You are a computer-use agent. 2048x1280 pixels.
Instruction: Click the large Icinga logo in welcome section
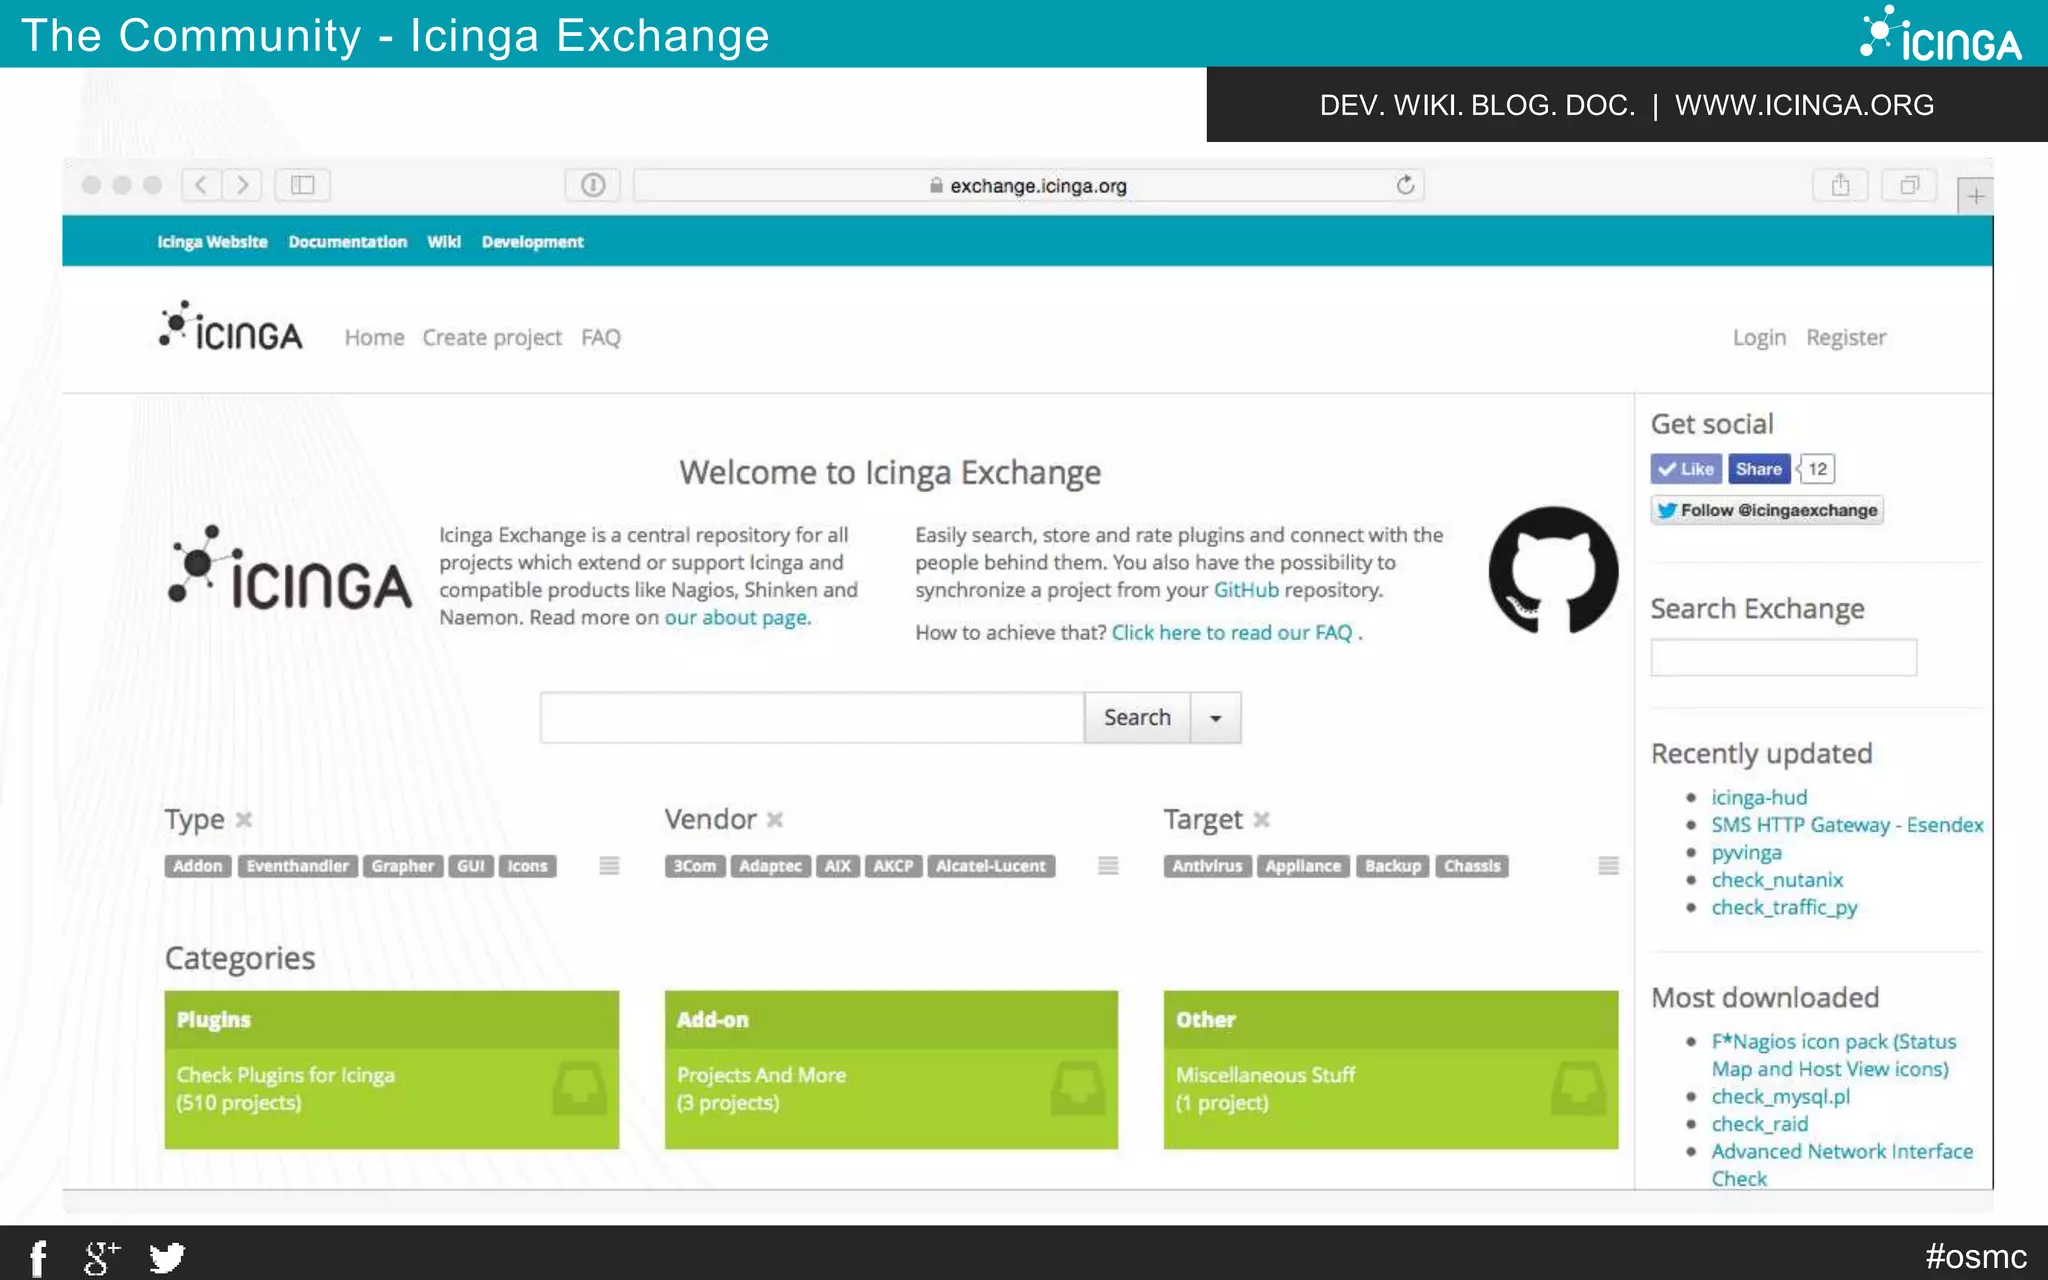coord(290,567)
